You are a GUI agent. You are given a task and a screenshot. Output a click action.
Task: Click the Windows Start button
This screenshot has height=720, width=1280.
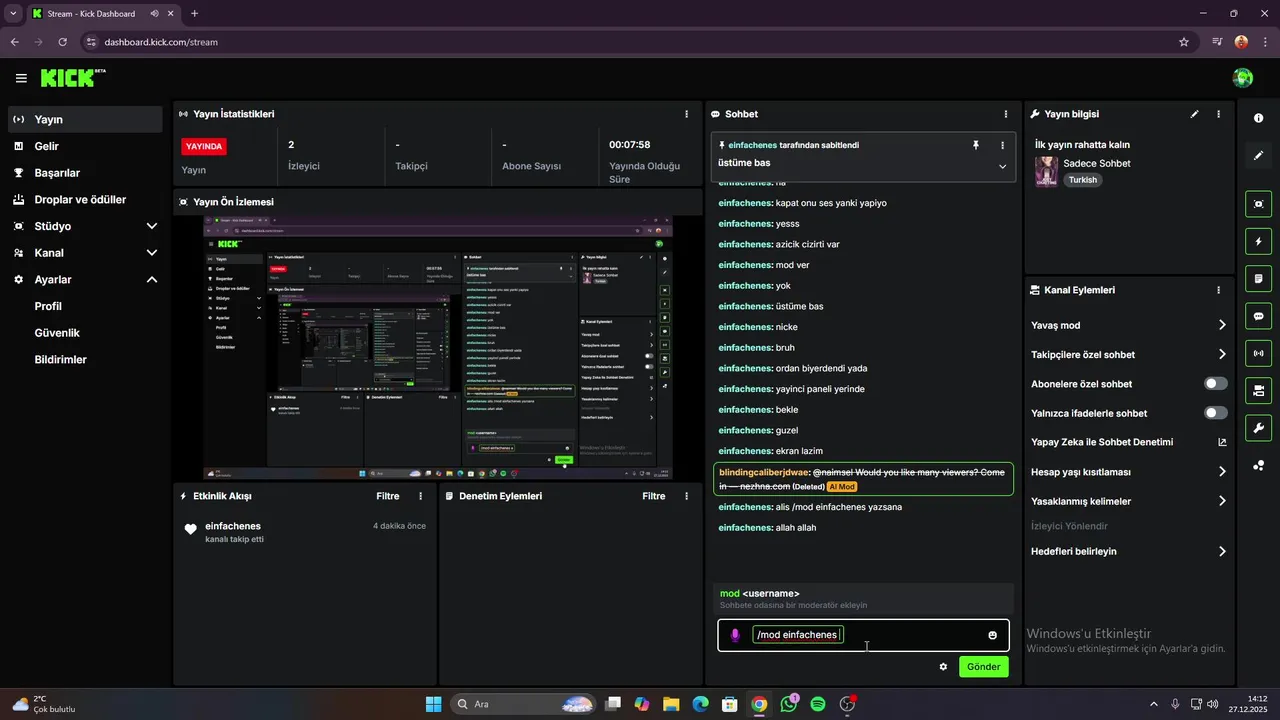(x=433, y=704)
